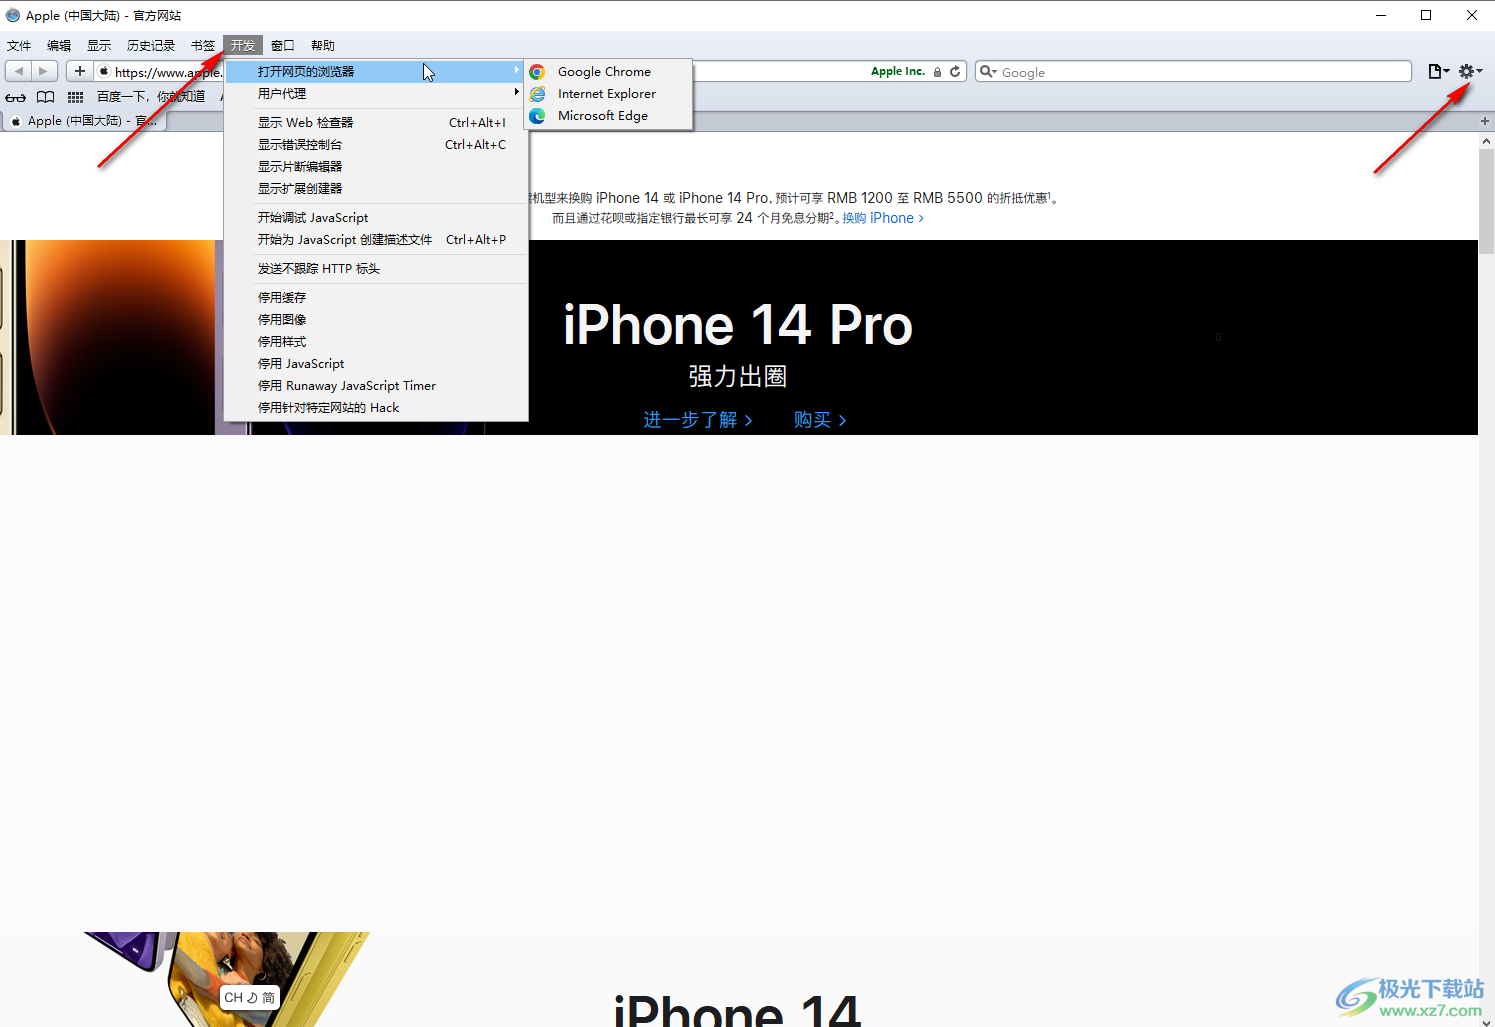
Task: Click the lock security icon
Action: pos(937,72)
